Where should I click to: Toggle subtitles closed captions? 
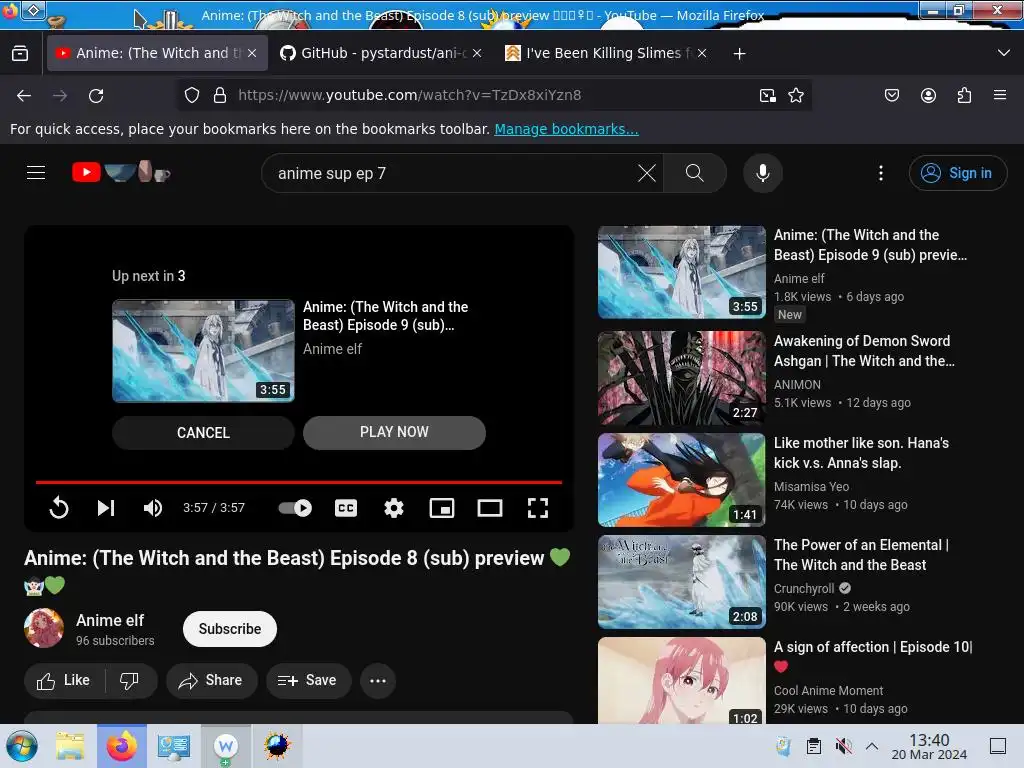click(345, 507)
